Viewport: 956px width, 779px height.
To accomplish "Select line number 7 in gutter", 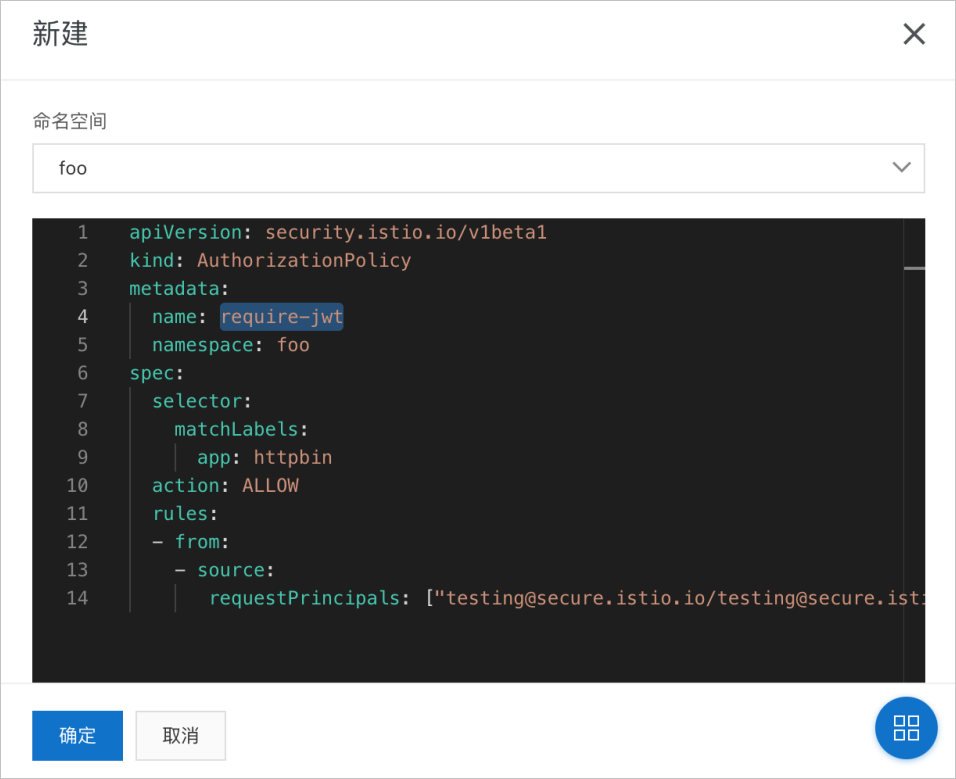I will (82, 401).
